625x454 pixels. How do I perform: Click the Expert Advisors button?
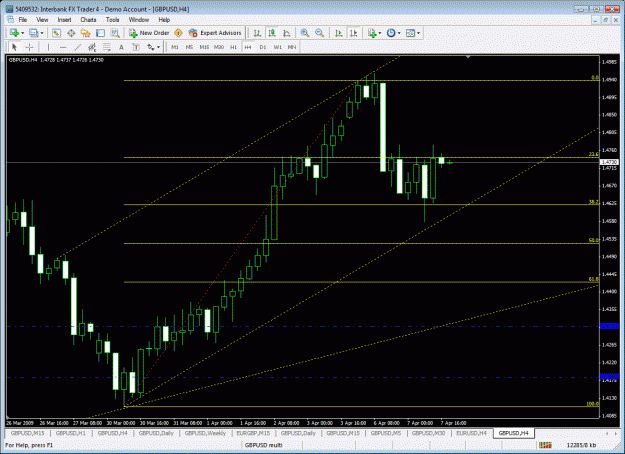[215, 33]
